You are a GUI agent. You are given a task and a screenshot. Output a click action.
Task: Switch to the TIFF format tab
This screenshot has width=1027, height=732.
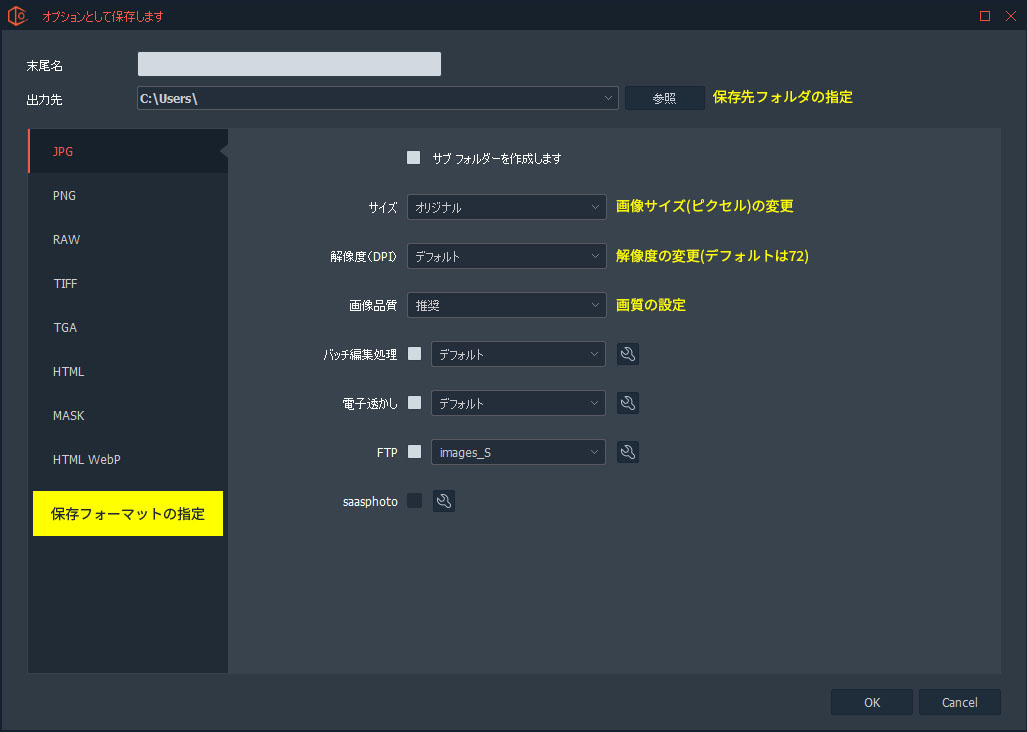(x=65, y=284)
